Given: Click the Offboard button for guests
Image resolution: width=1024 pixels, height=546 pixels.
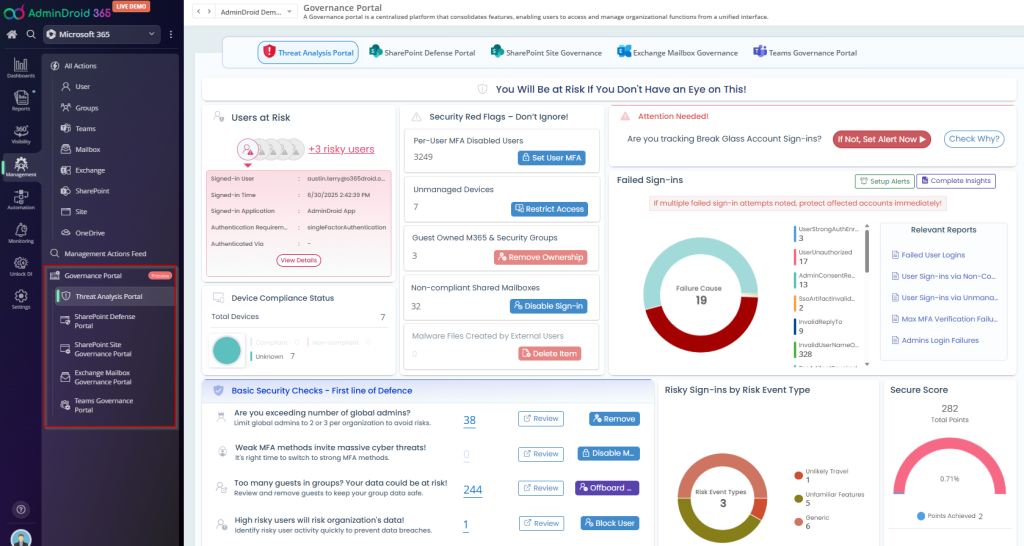Looking at the screenshot, I should 607,488.
